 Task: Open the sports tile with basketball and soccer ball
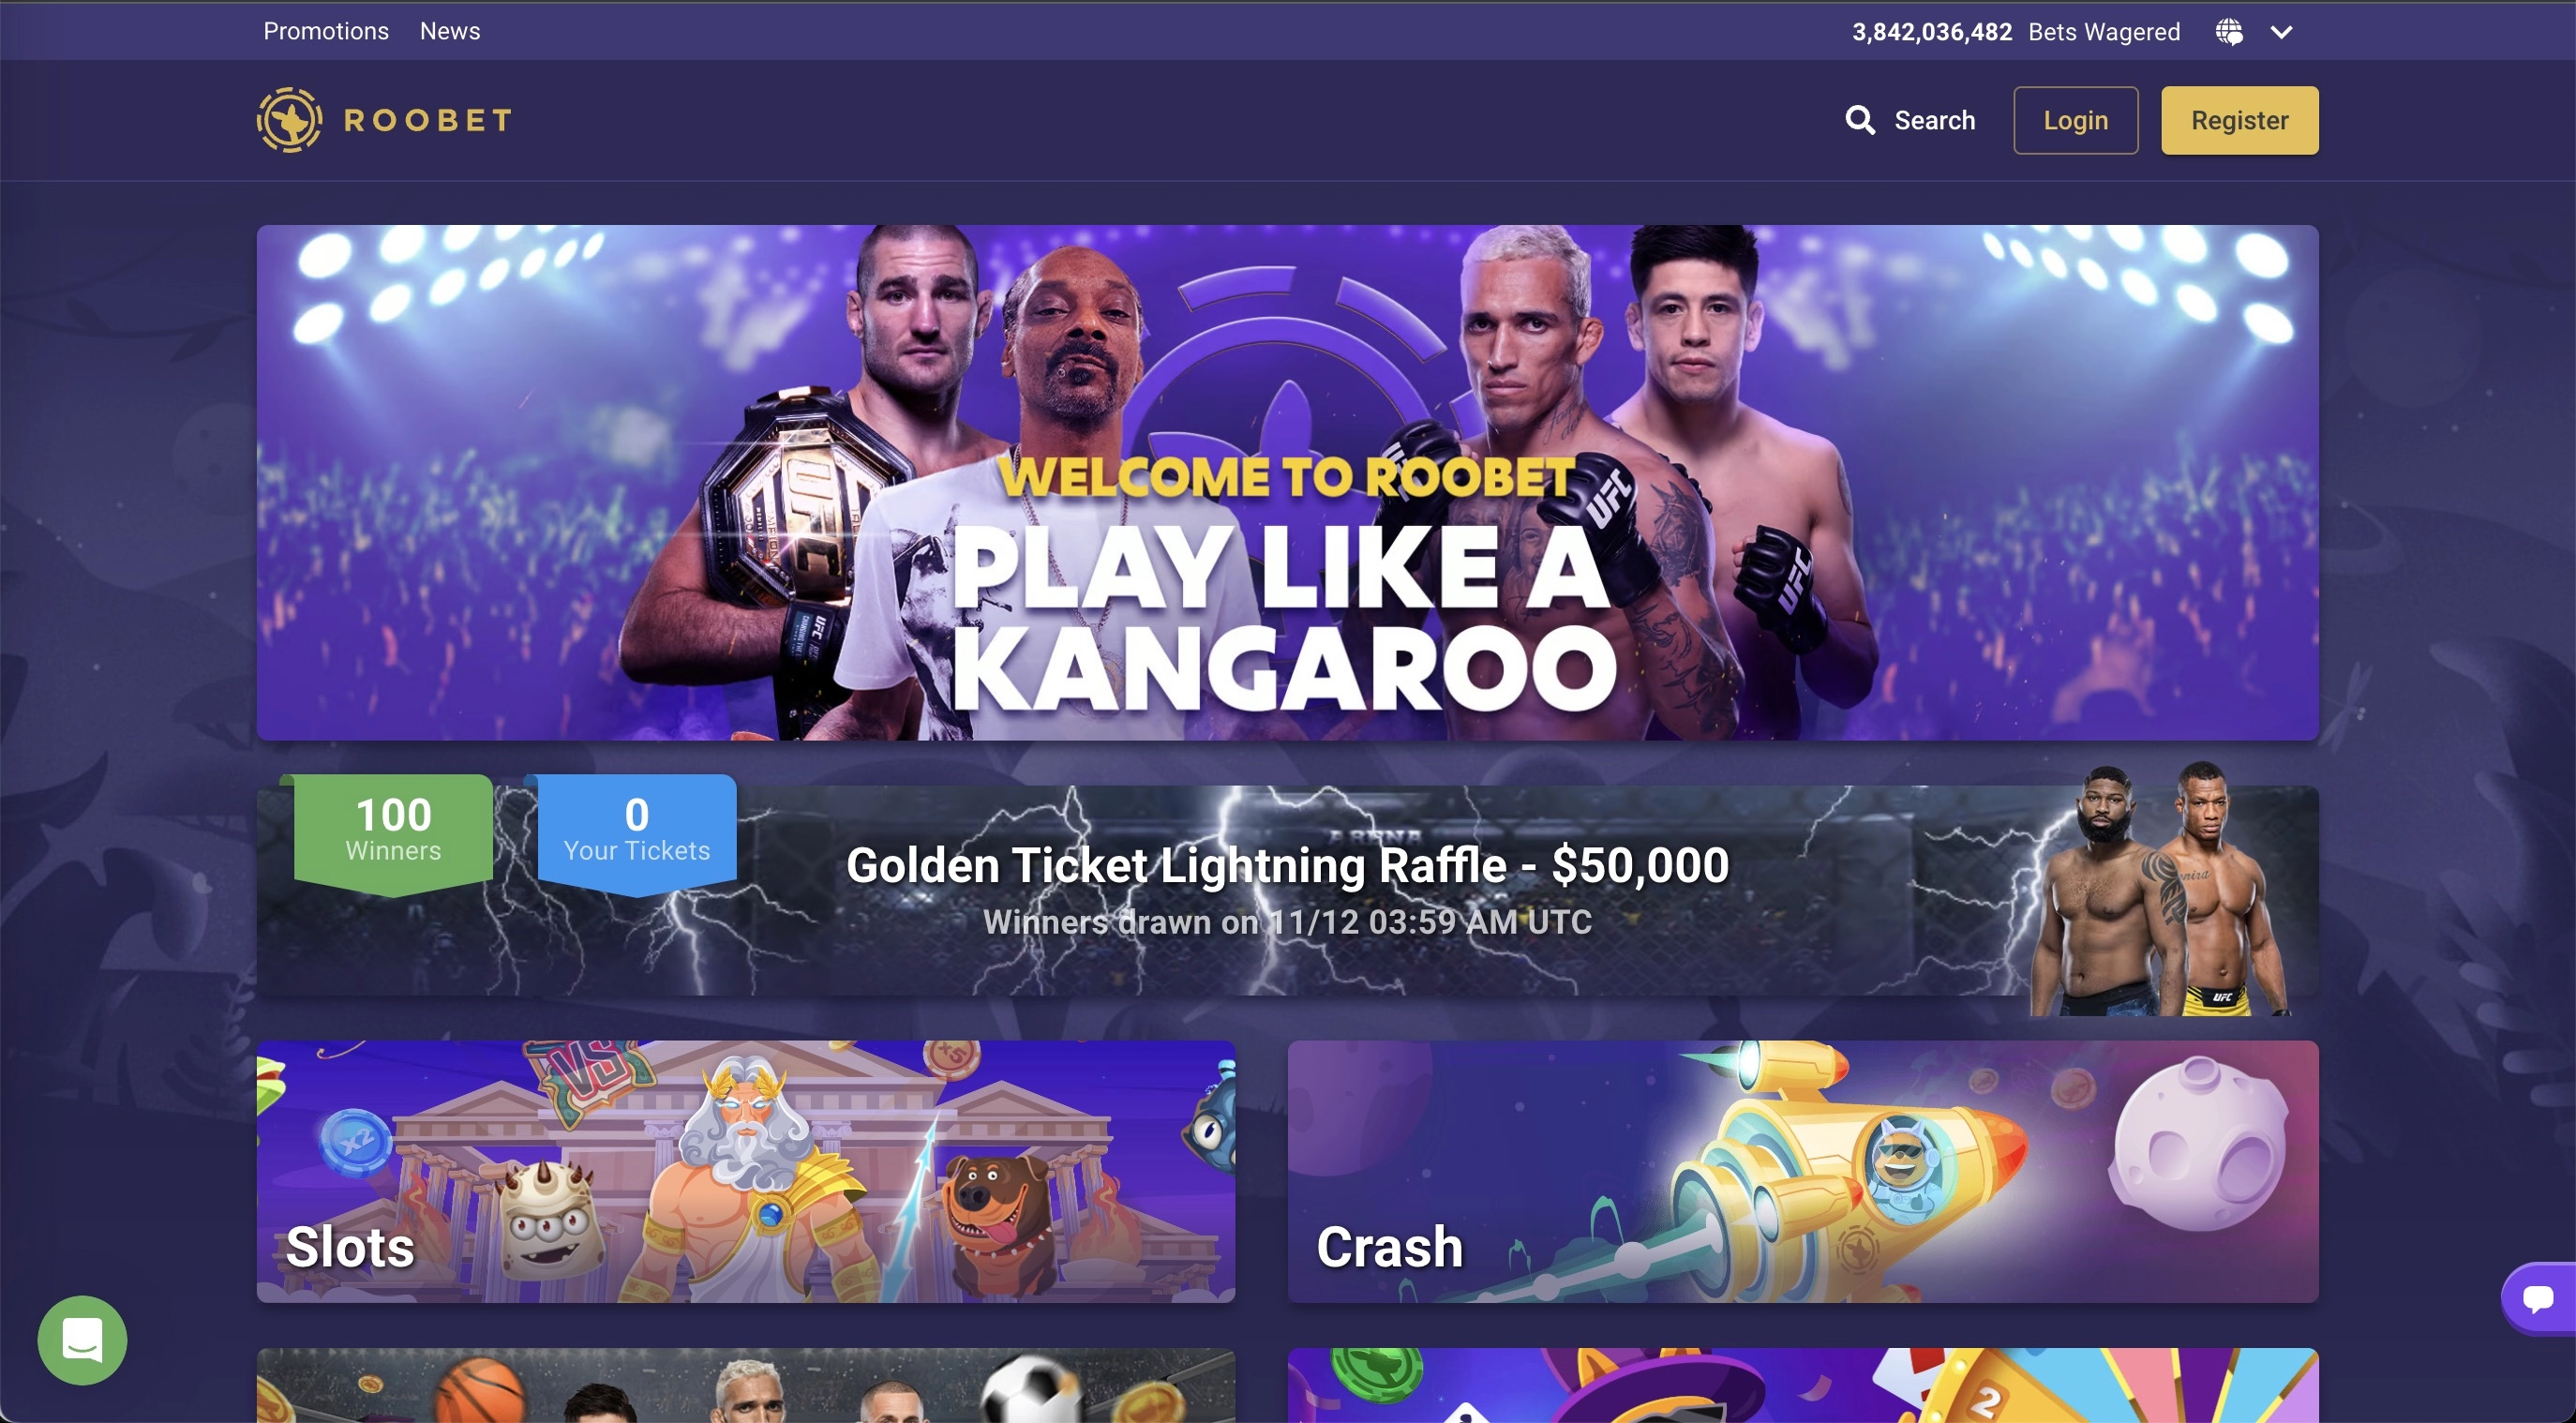pos(746,1385)
